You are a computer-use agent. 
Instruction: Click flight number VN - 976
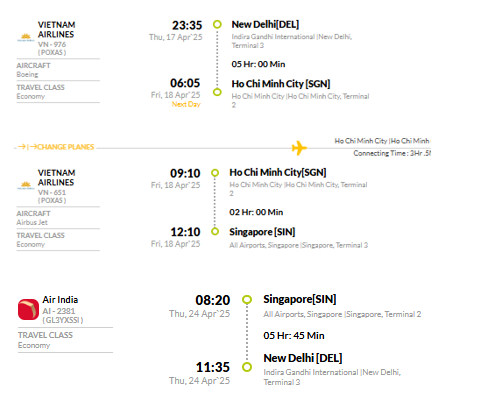pos(52,44)
